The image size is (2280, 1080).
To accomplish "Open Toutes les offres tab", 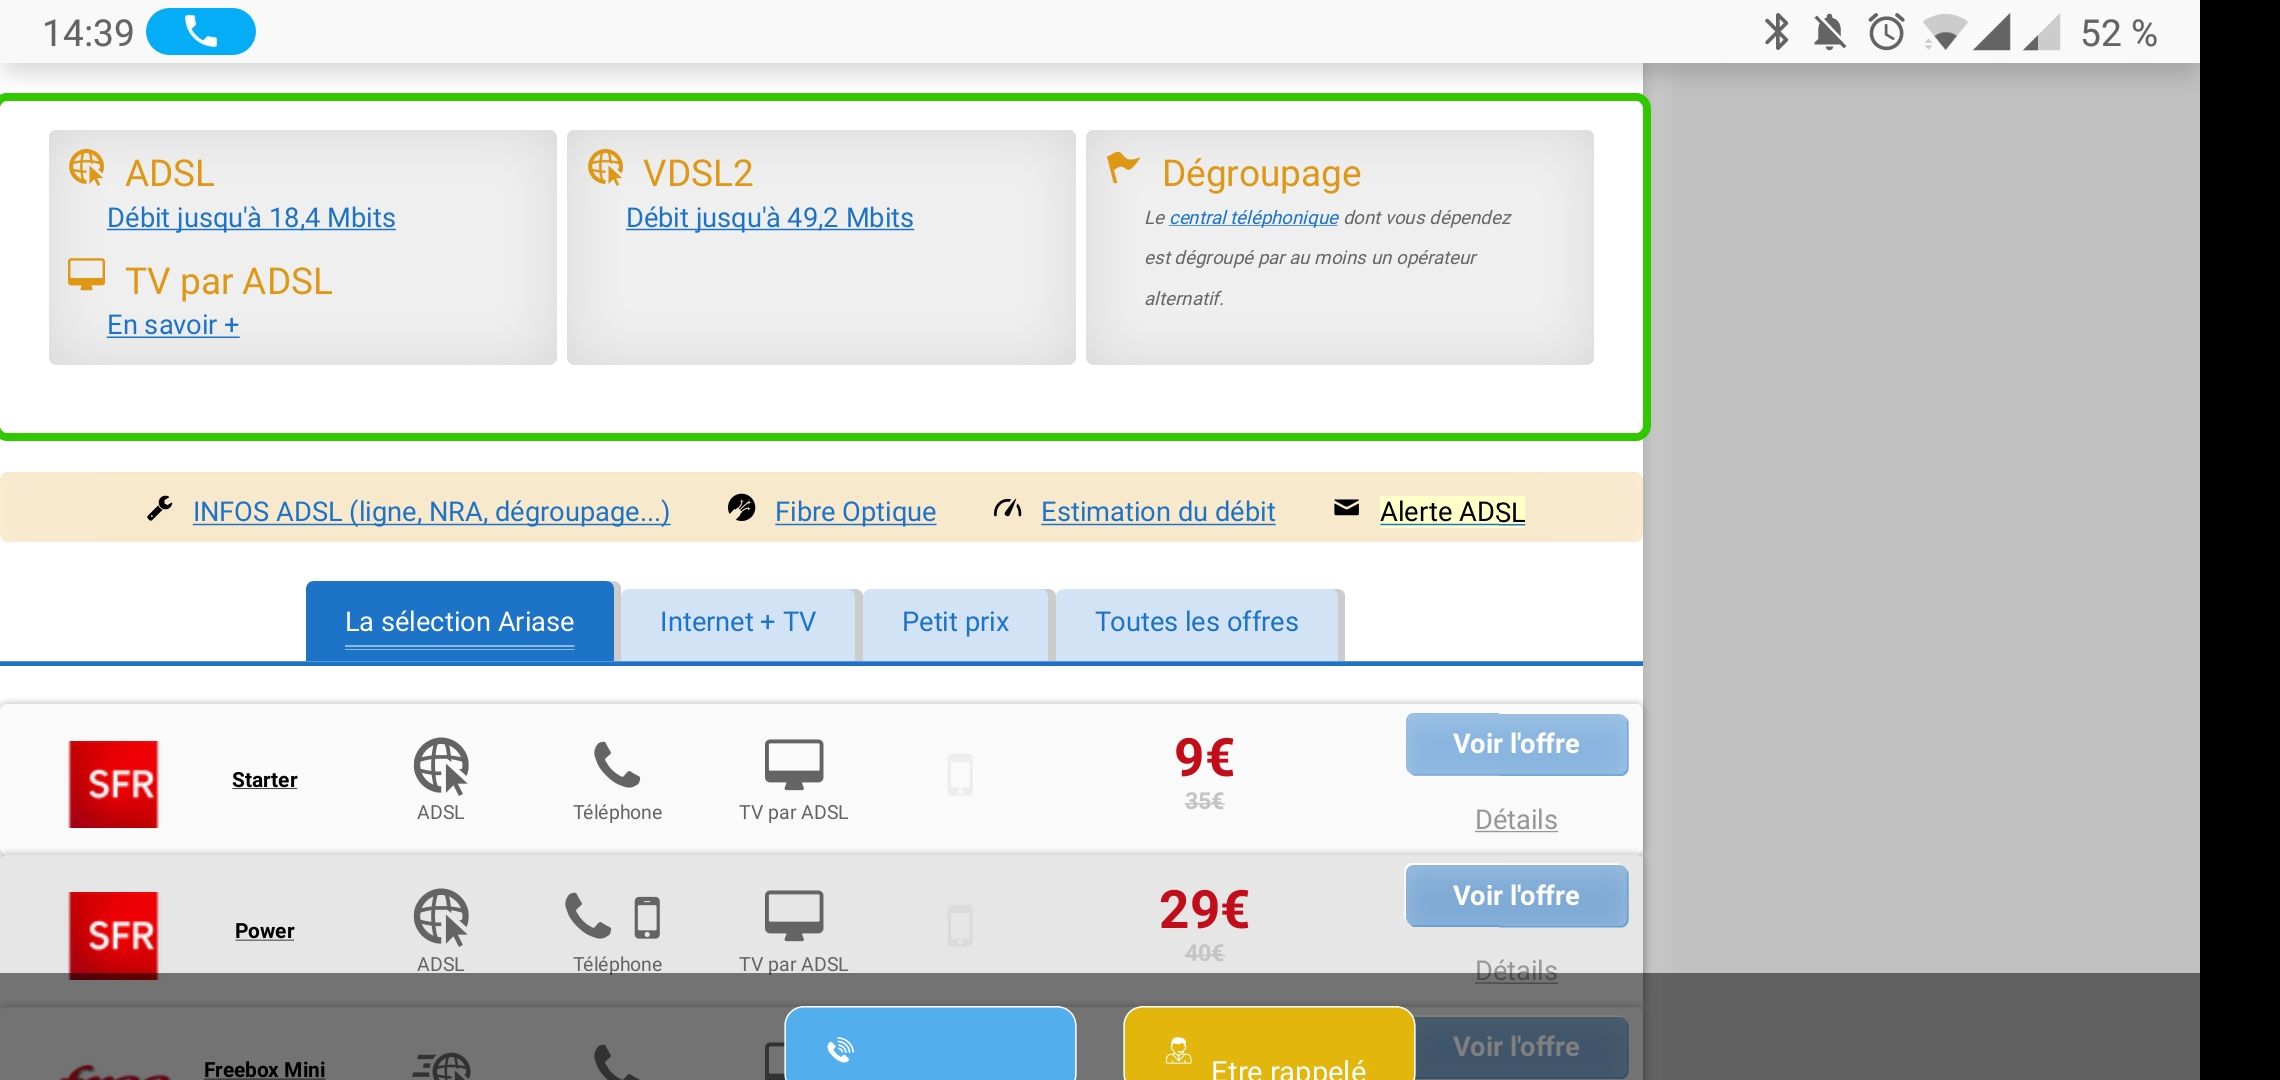I will pyautogui.click(x=1197, y=622).
